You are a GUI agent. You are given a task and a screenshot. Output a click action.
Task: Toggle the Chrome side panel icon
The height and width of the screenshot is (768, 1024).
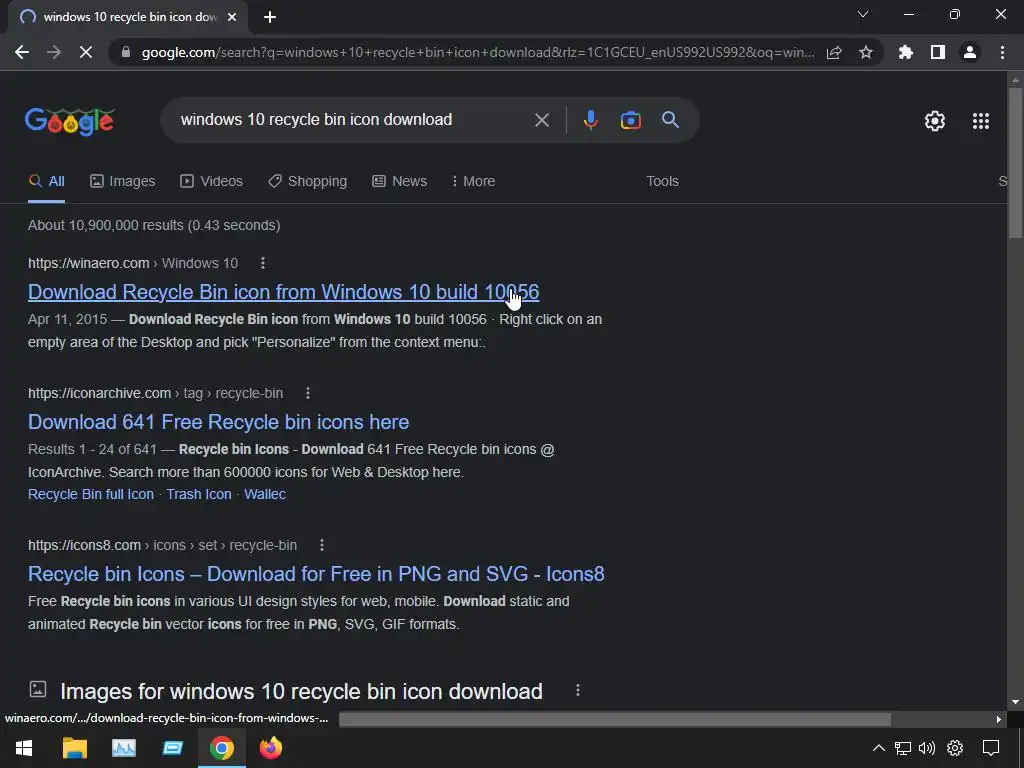point(938,52)
